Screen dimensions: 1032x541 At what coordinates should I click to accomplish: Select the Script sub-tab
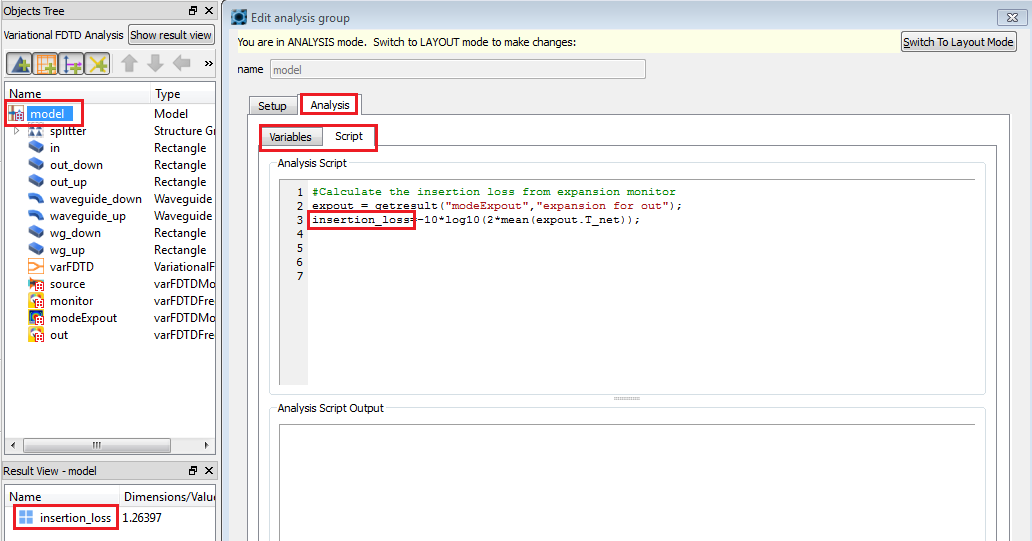pyautogui.click(x=349, y=137)
